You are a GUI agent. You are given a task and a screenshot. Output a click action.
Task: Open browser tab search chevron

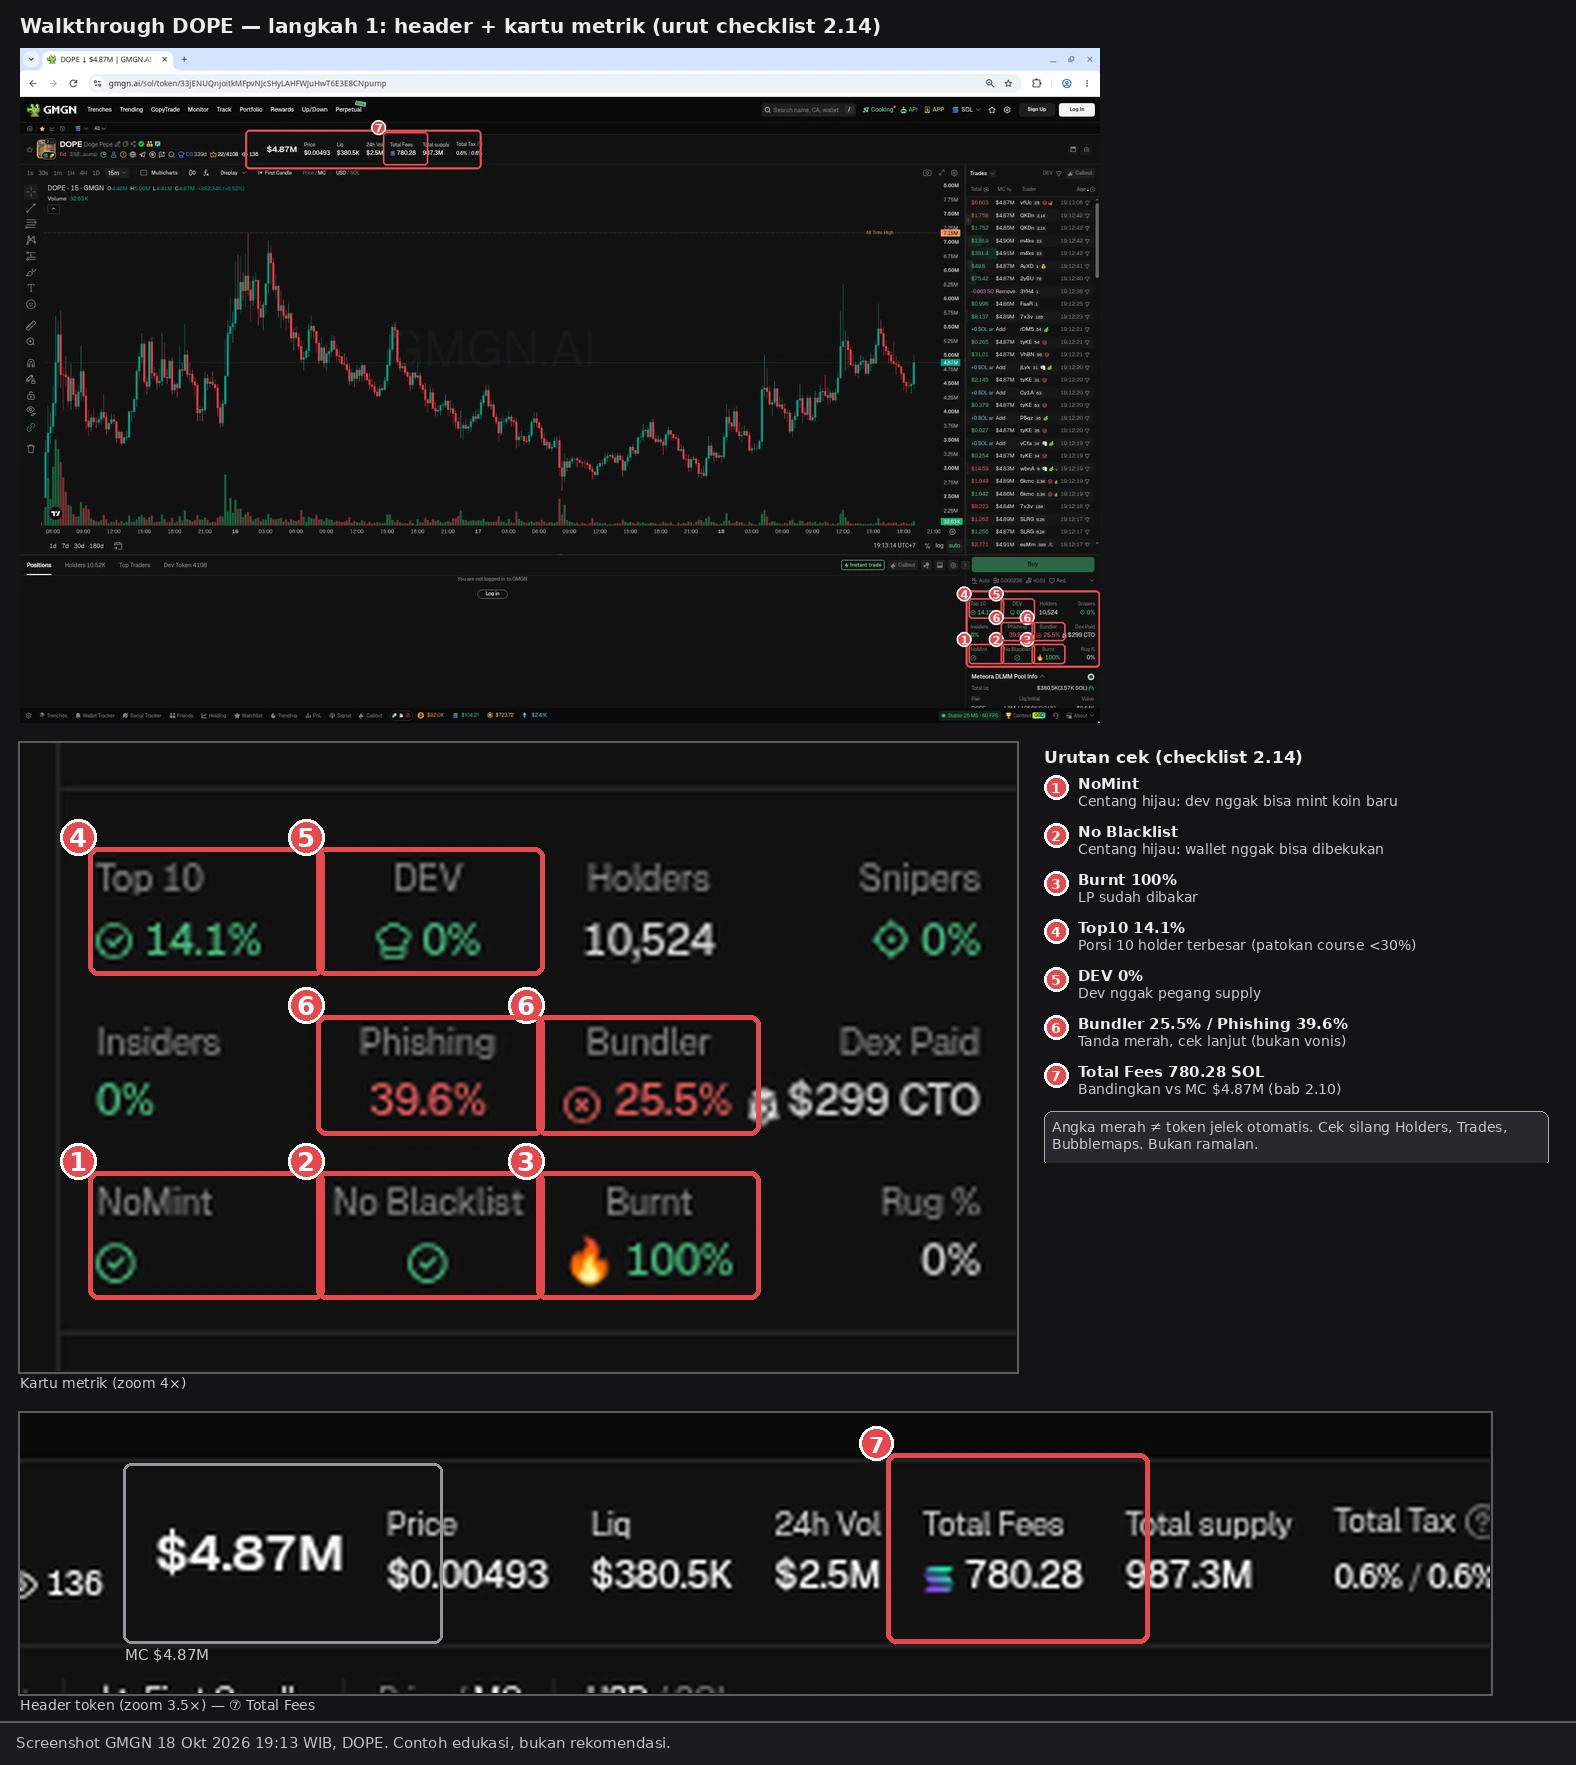click(31, 60)
